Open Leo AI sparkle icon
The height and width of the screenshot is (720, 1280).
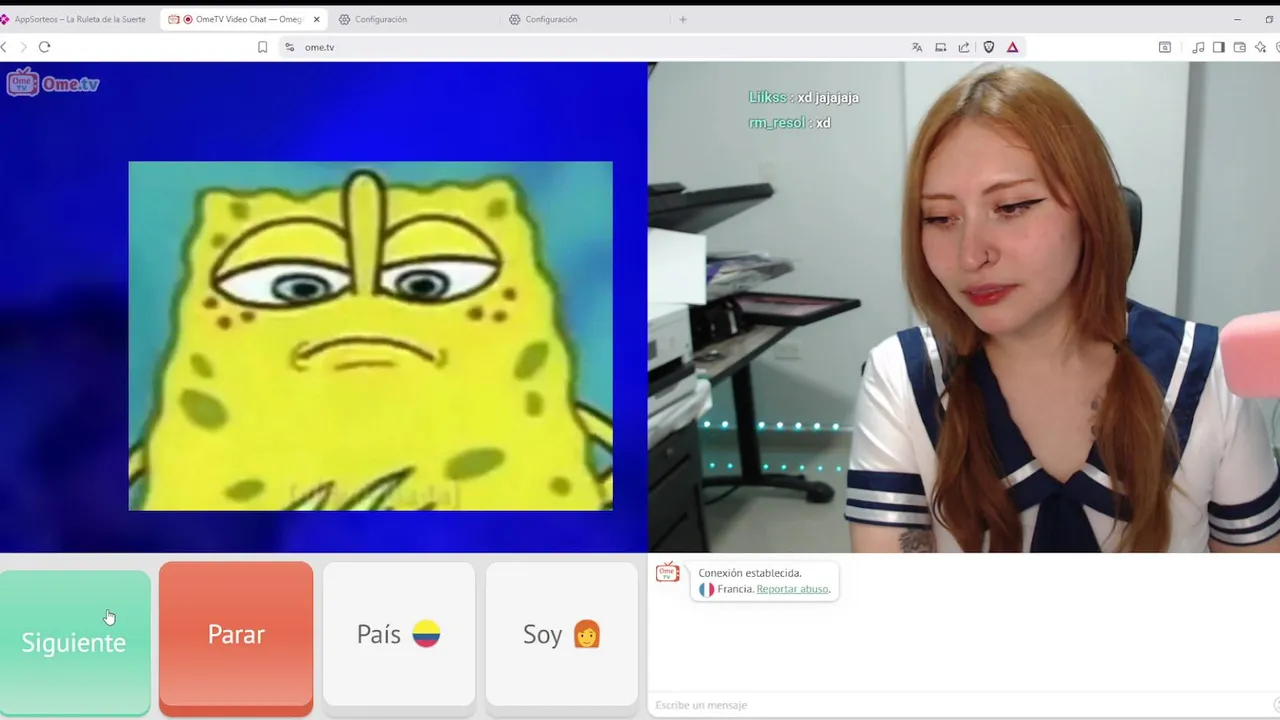pyautogui.click(x=1259, y=47)
